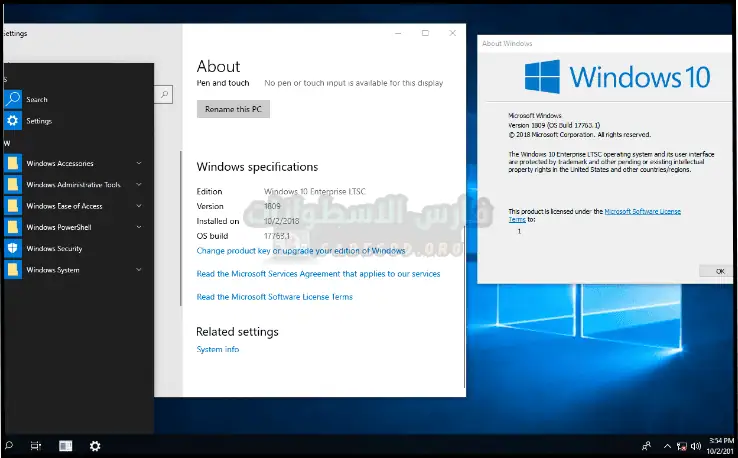Click the Windows Accessories folder icon
The height and width of the screenshot is (458, 738).
(x=13, y=163)
